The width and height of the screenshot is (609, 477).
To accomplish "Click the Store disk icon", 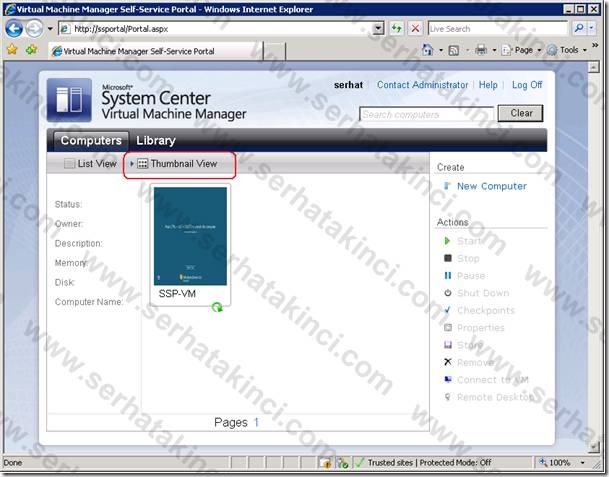I will [447, 345].
